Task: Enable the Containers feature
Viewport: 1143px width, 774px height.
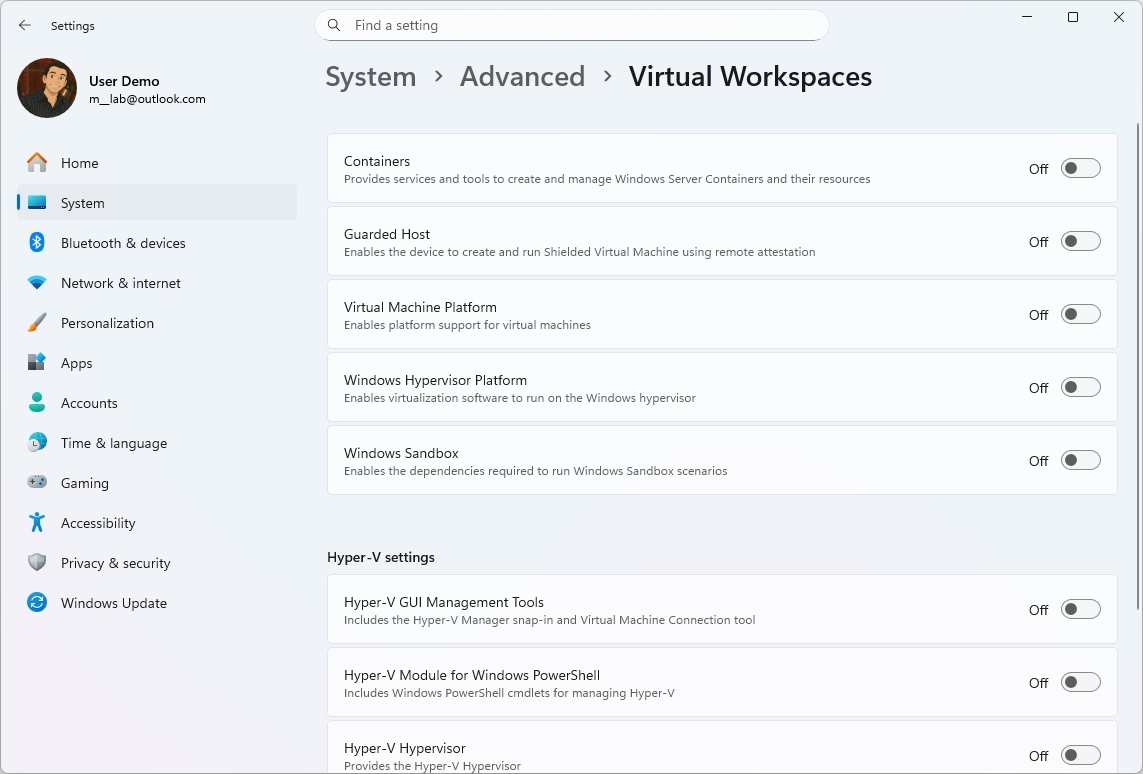Action: (x=1080, y=168)
